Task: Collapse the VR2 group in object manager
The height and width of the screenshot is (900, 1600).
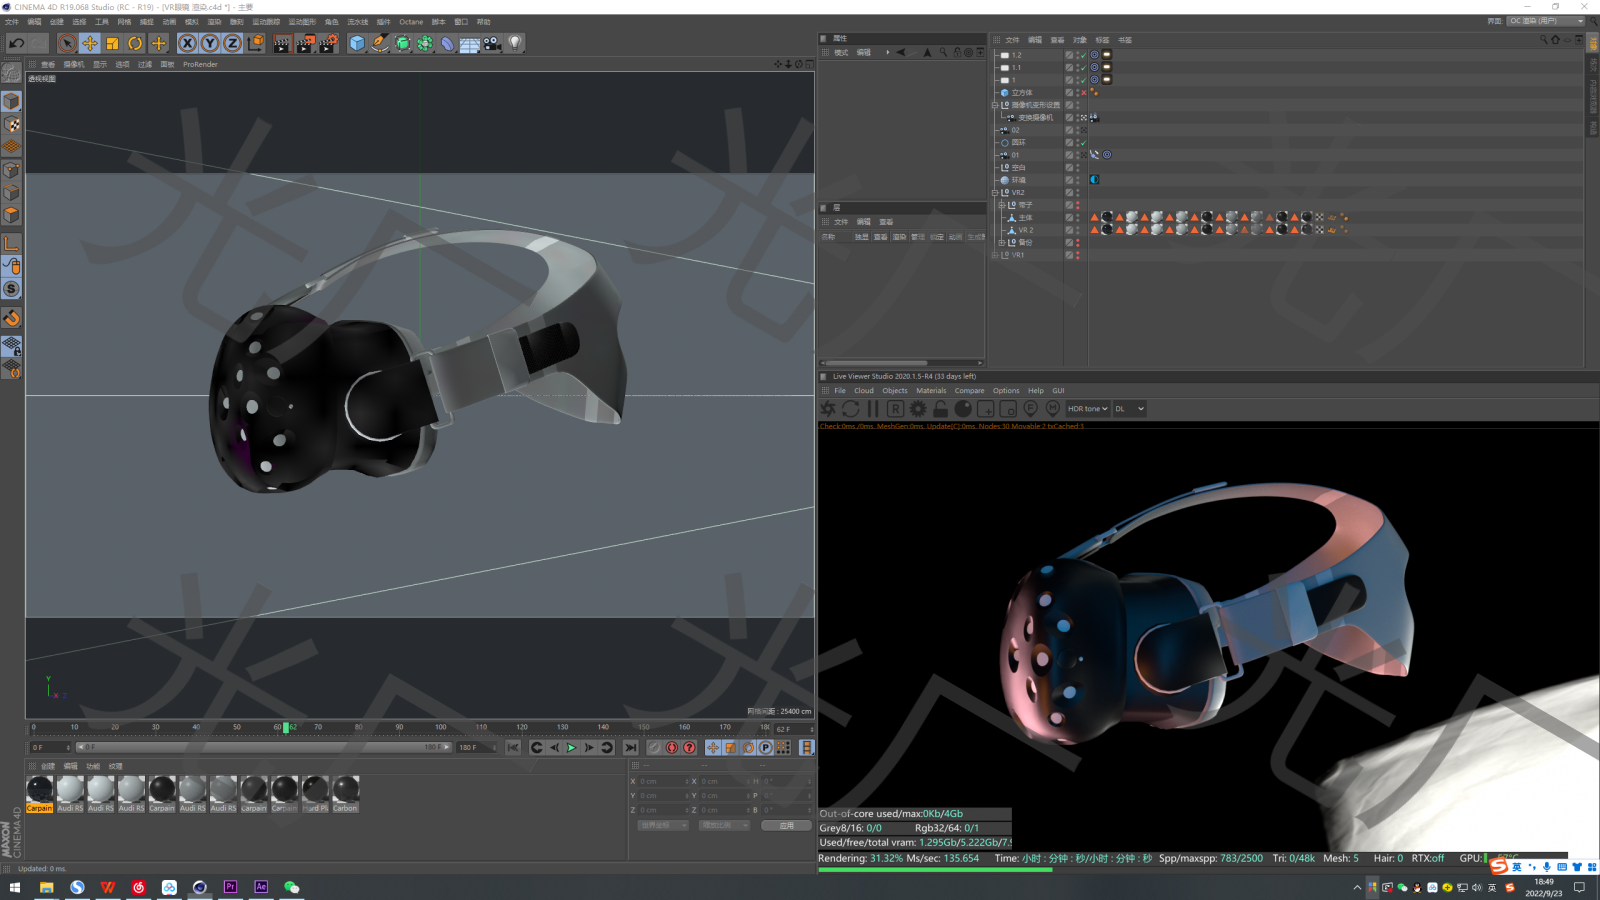Action: (995, 193)
